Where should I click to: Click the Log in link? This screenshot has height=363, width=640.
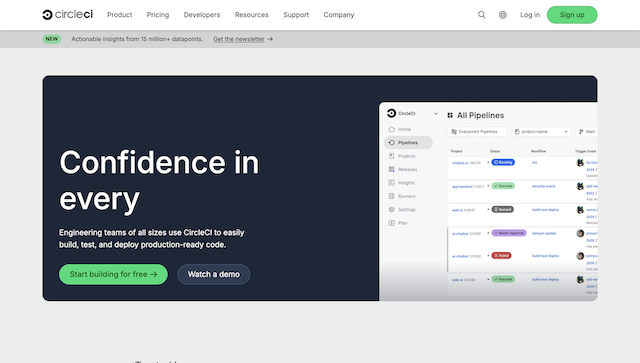pos(530,15)
